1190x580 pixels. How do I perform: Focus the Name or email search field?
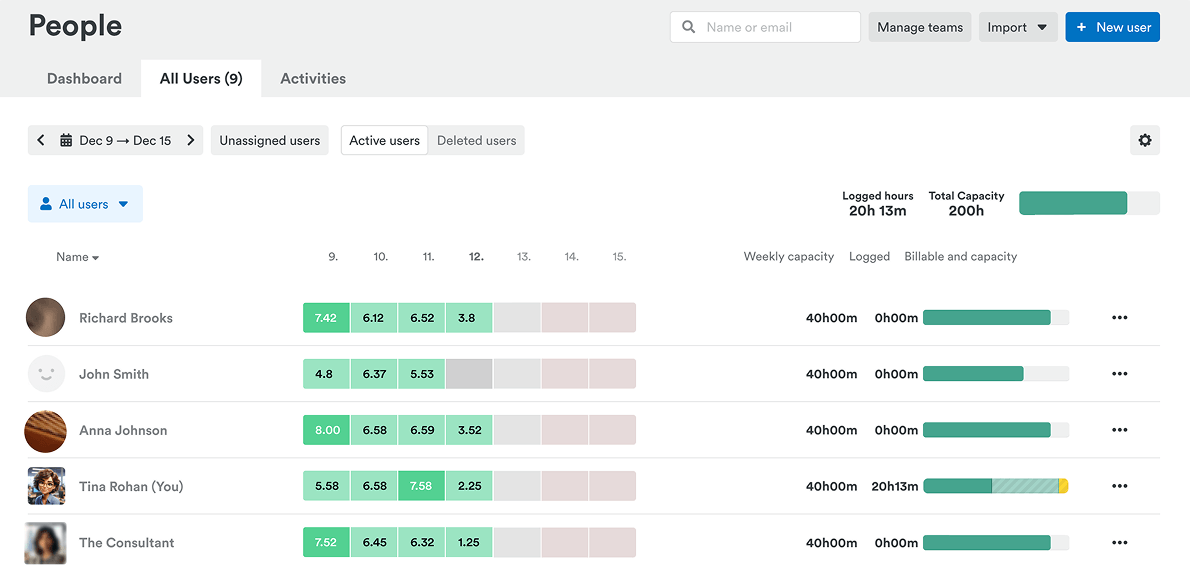click(775, 28)
